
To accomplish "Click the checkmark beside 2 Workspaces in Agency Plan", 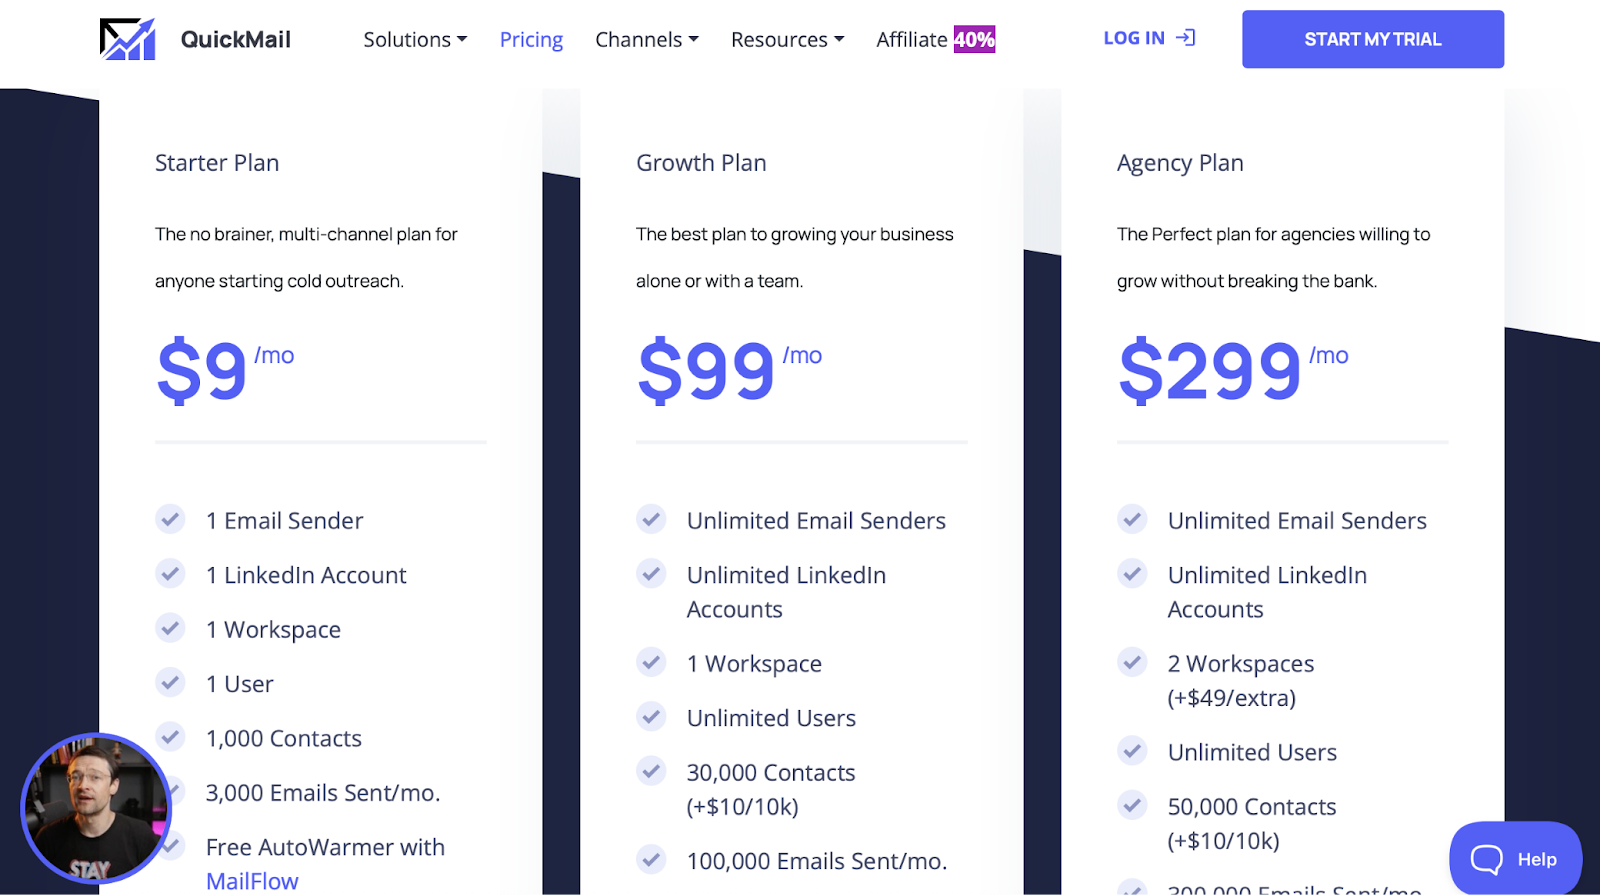I will click(1133, 661).
